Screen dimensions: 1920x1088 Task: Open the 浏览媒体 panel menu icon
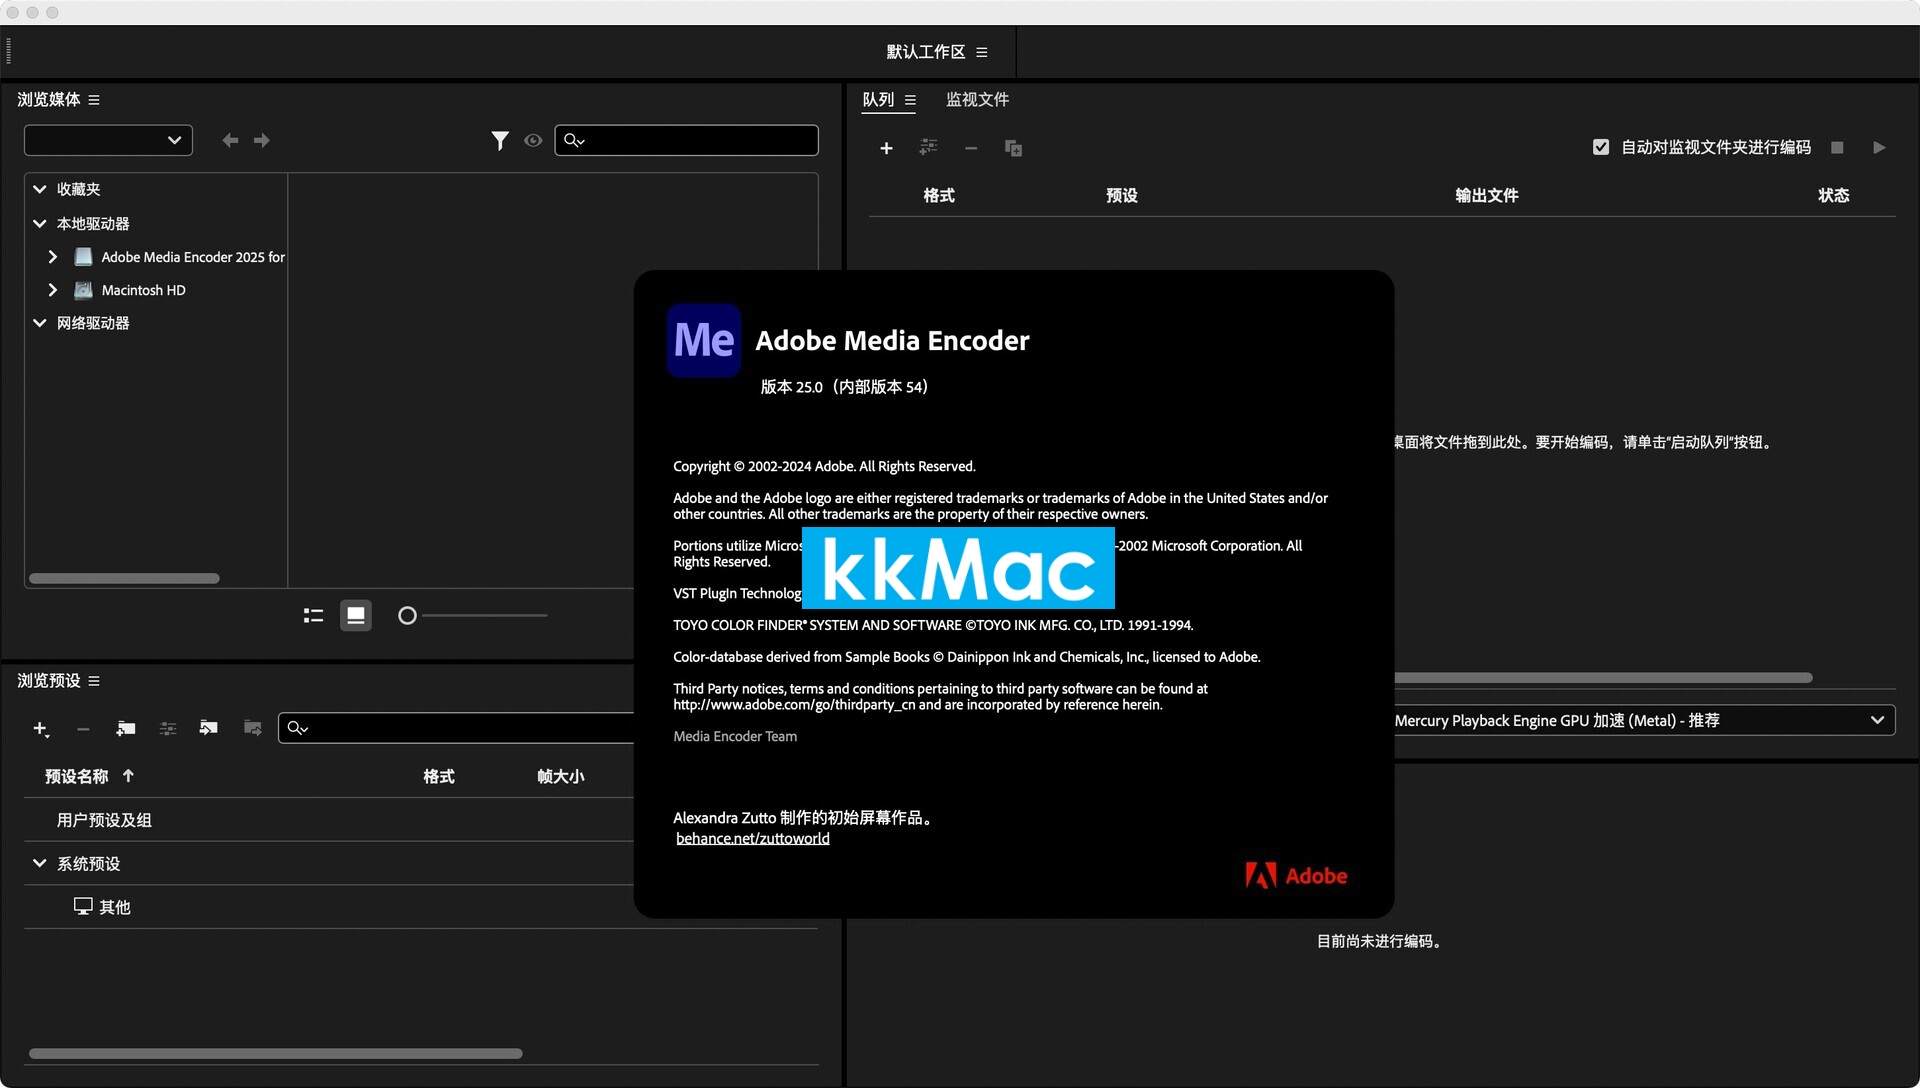[x=94, y=100]
